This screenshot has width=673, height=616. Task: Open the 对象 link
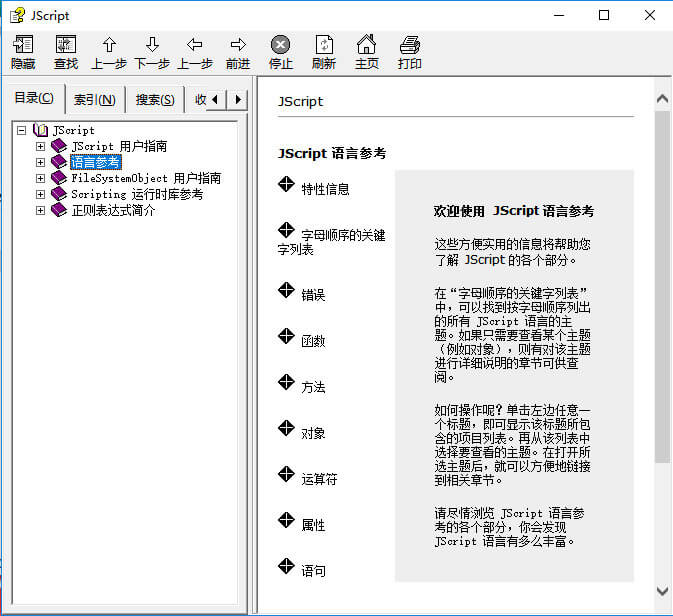313,433
